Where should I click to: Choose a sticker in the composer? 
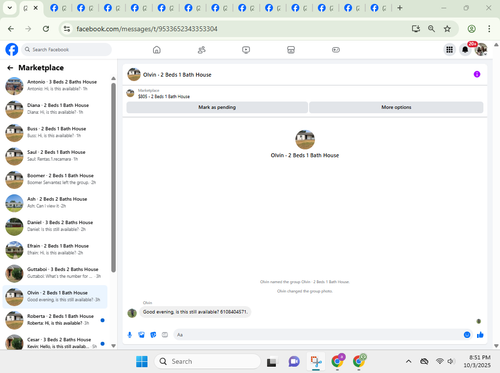tap(153, 335)
